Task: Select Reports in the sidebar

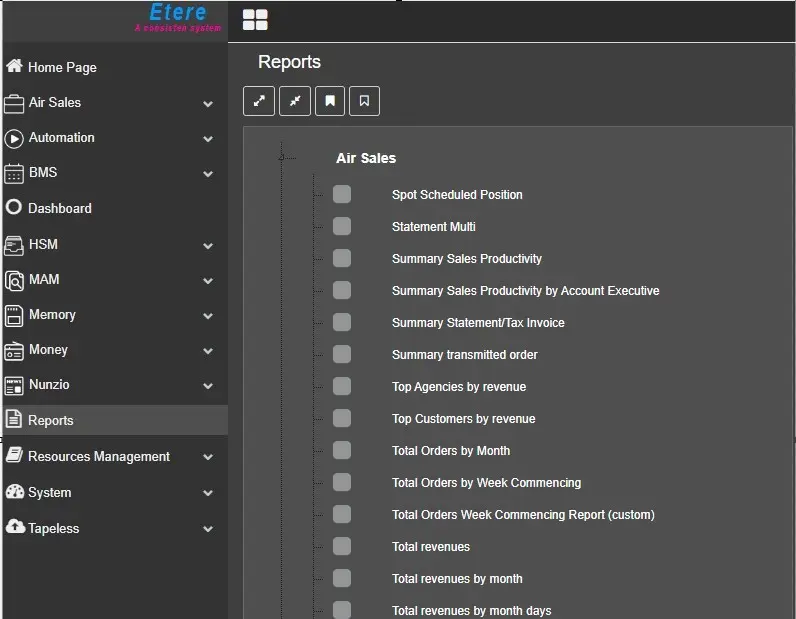Action: pos(50,421)
